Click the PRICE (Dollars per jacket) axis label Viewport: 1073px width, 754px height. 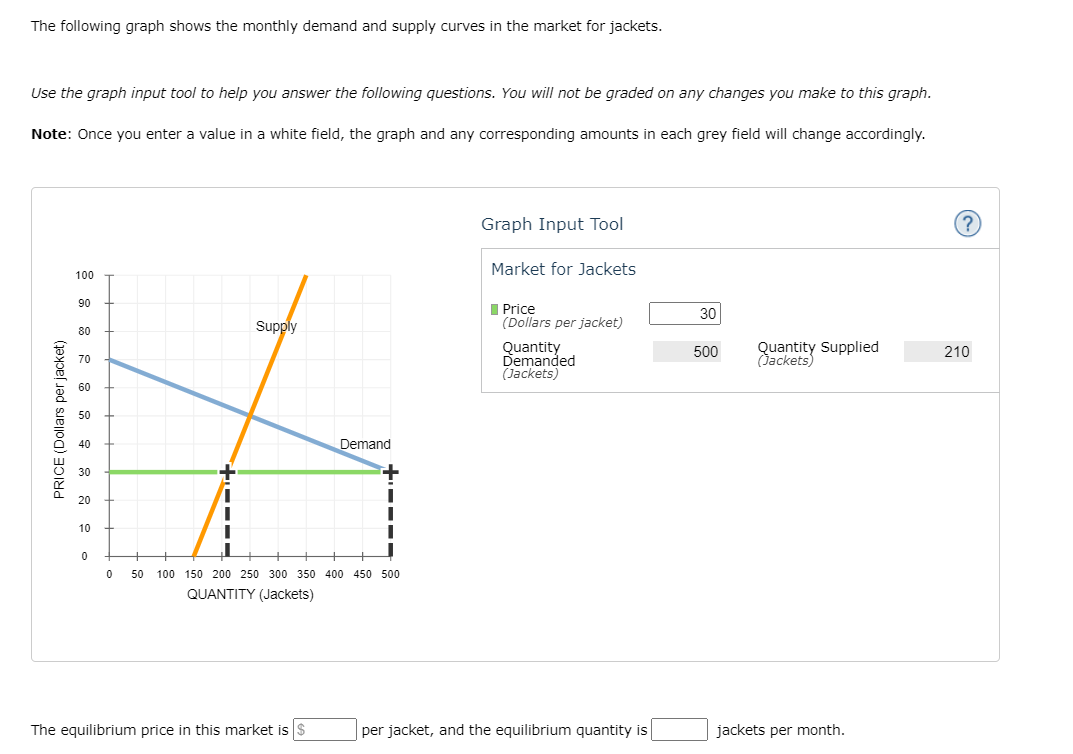pos(59,415)
